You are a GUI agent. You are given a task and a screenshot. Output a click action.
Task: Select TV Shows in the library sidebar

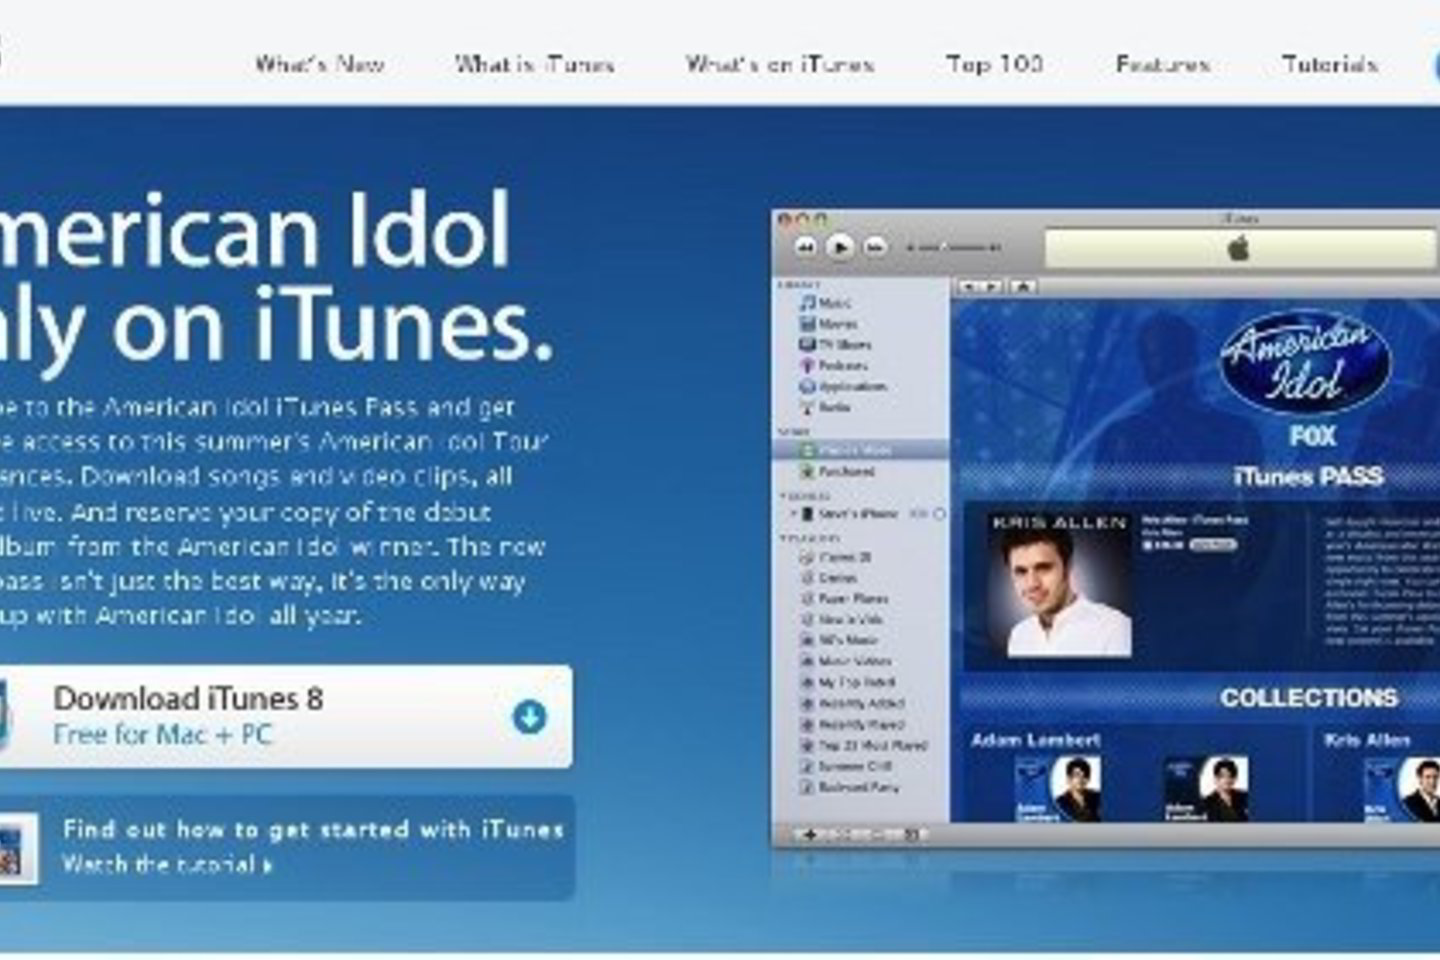(835, 344)
